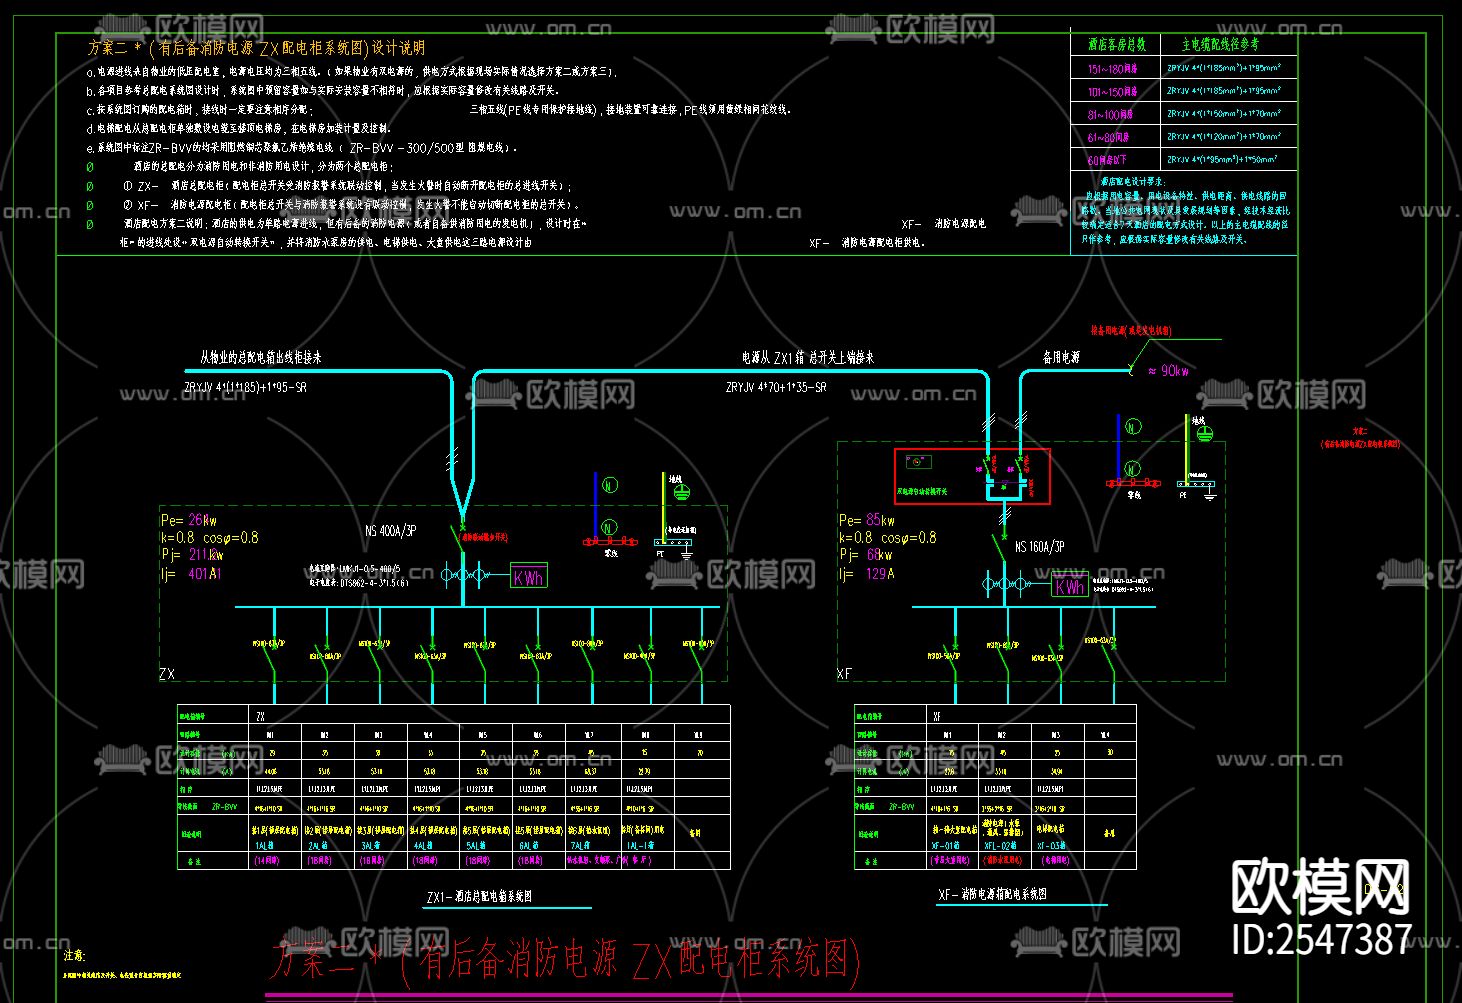Click the 'Ij= 401A' current value in ZX
Screen dimensions: 1462x1003
(190, 574)
